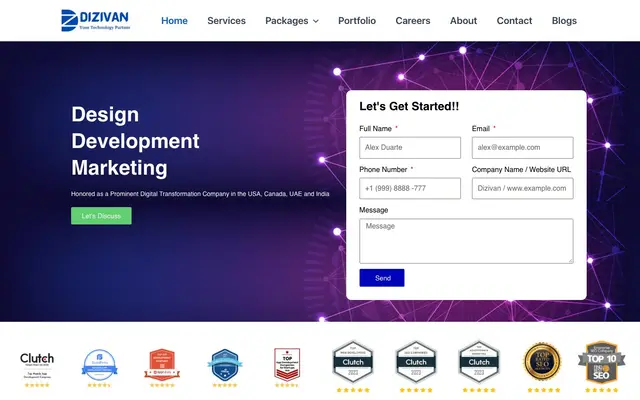
Task: Click the Dizivan logo in the header
Action: (96, 20)
